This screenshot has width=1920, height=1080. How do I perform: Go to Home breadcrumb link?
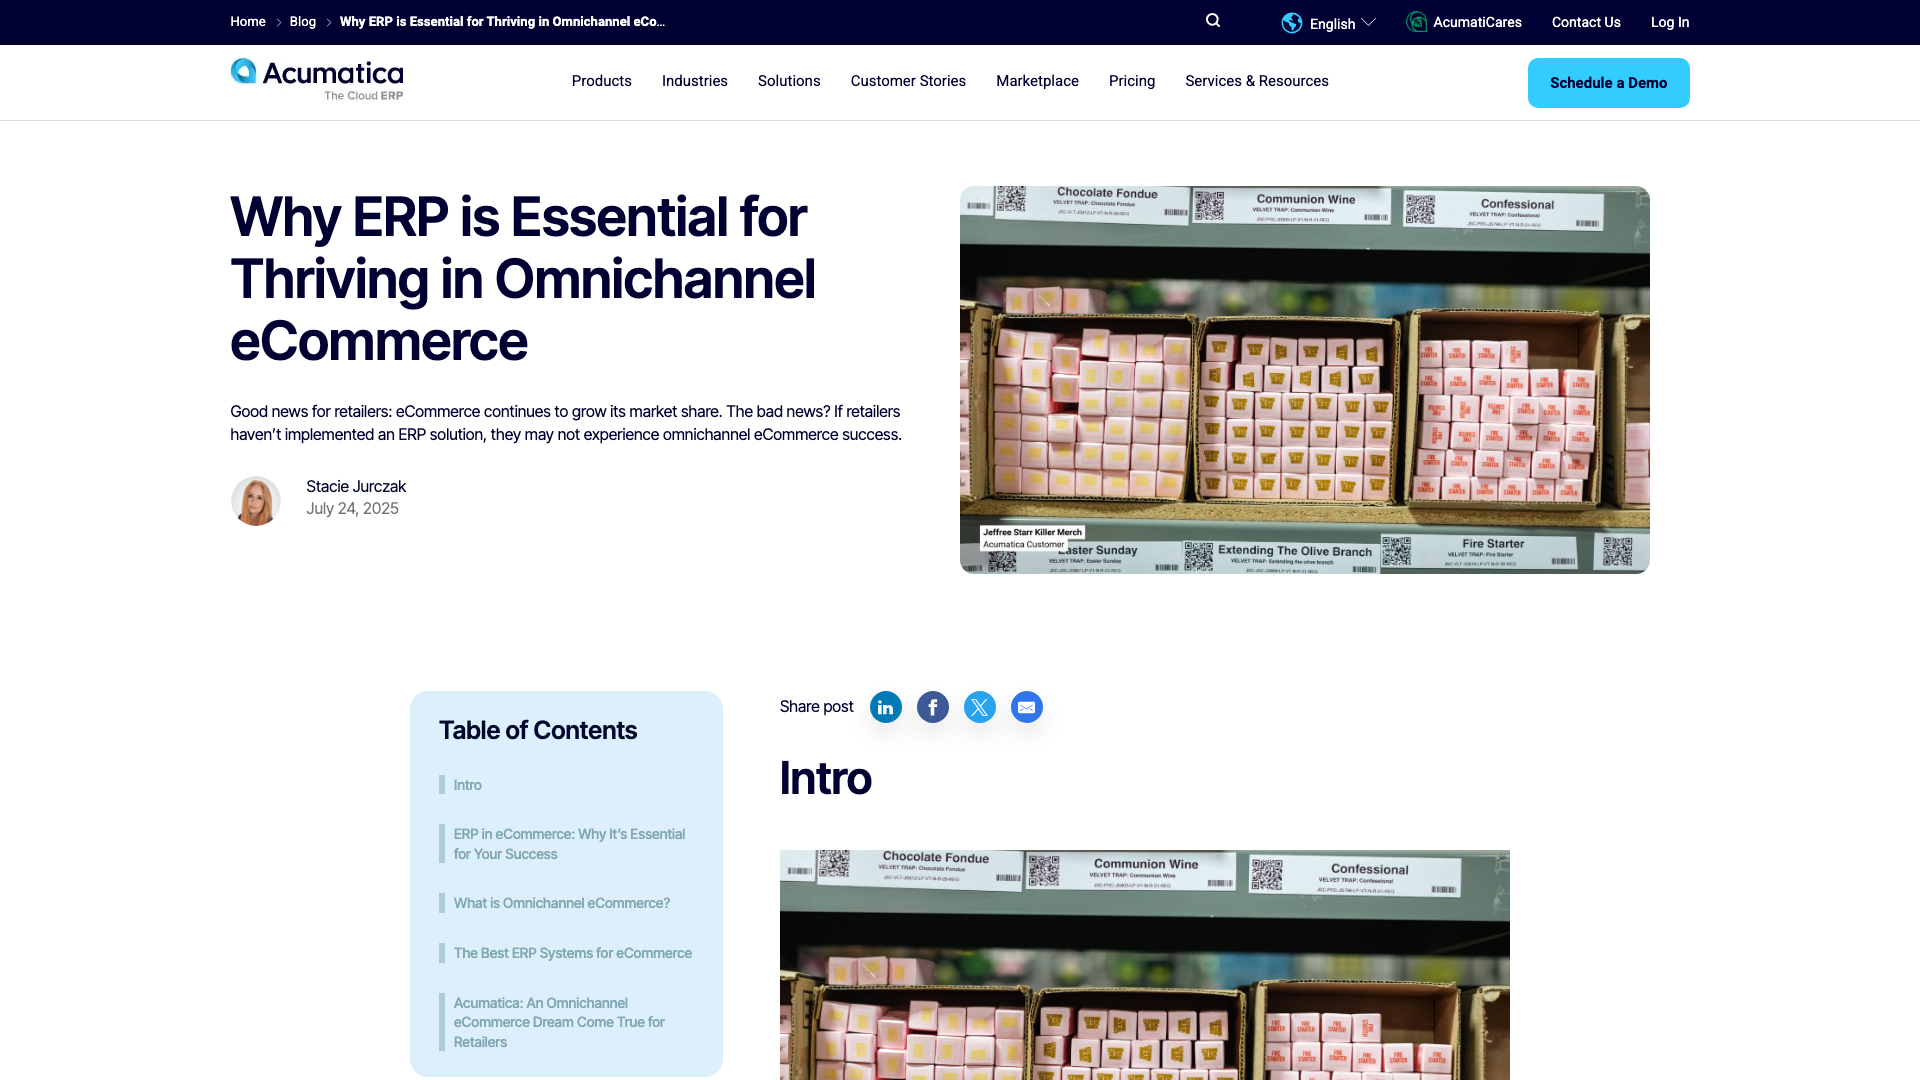coord(248,21)
